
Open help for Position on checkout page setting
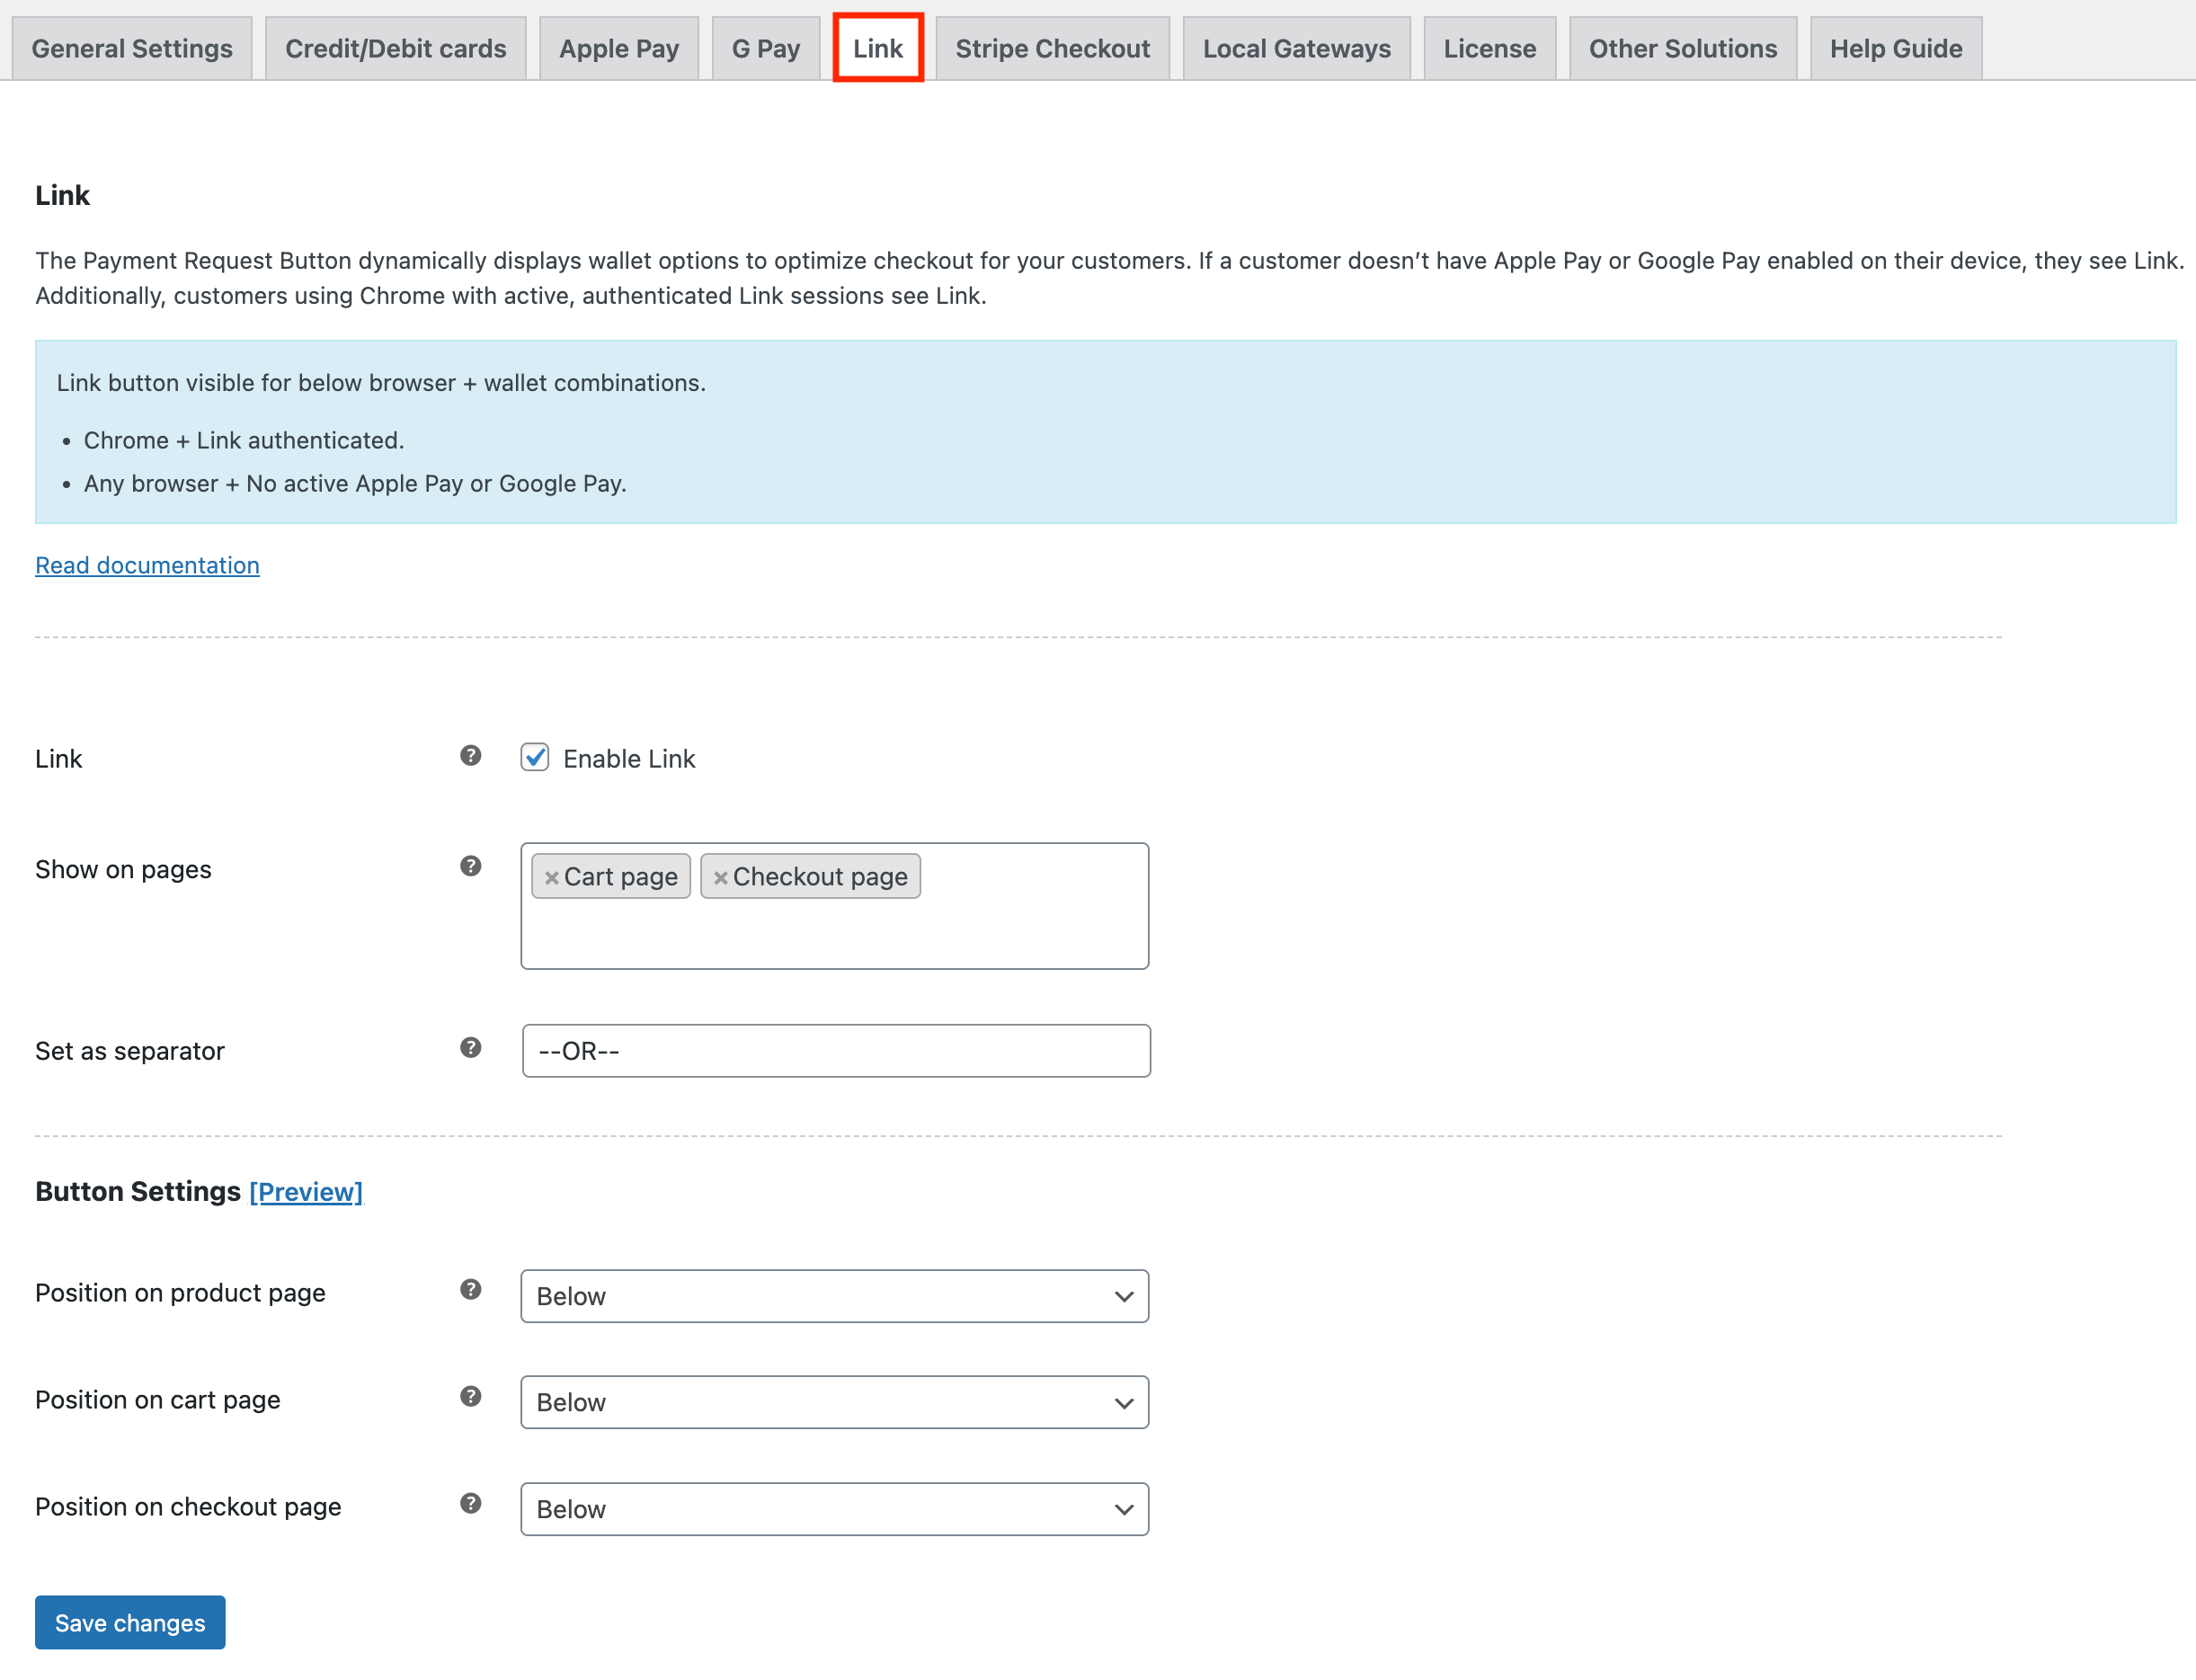[469, 1504]
